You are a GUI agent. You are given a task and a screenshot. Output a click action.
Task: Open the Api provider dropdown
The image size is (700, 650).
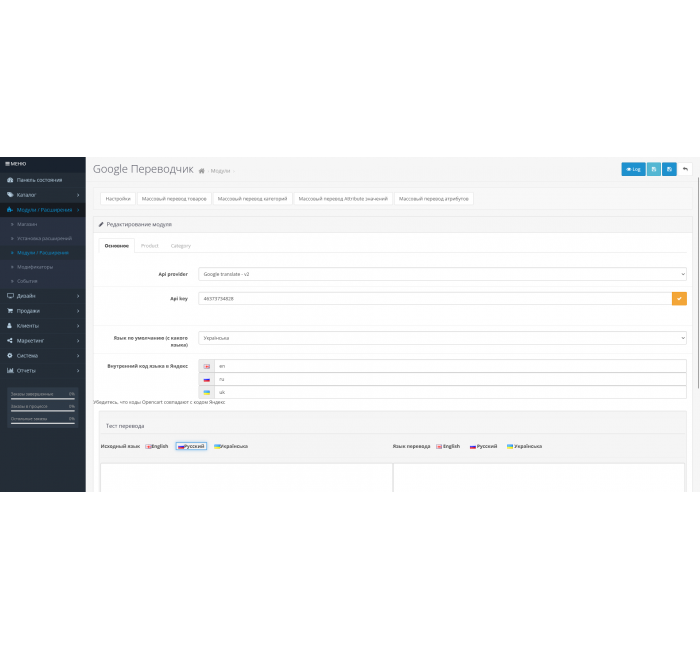pyautogui.click(x=442, y=274)
